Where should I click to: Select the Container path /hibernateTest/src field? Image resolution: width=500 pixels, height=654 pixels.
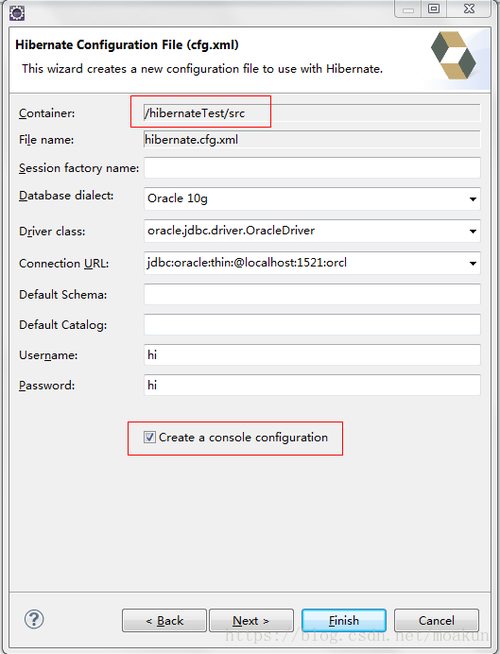pos(312,113)
